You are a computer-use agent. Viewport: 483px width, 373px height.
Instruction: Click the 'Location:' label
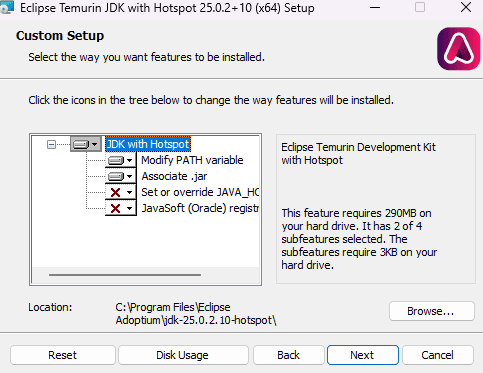[x=50, y=307]
